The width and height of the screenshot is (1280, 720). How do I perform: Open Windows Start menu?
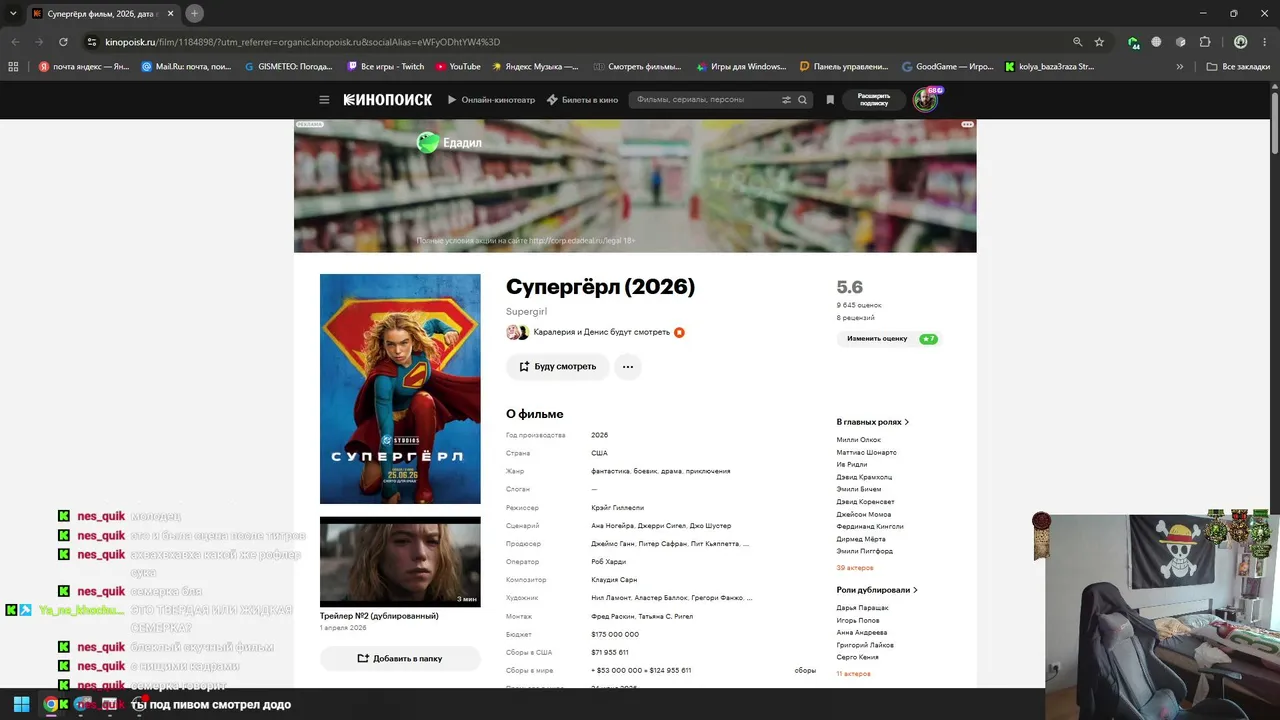21,704
